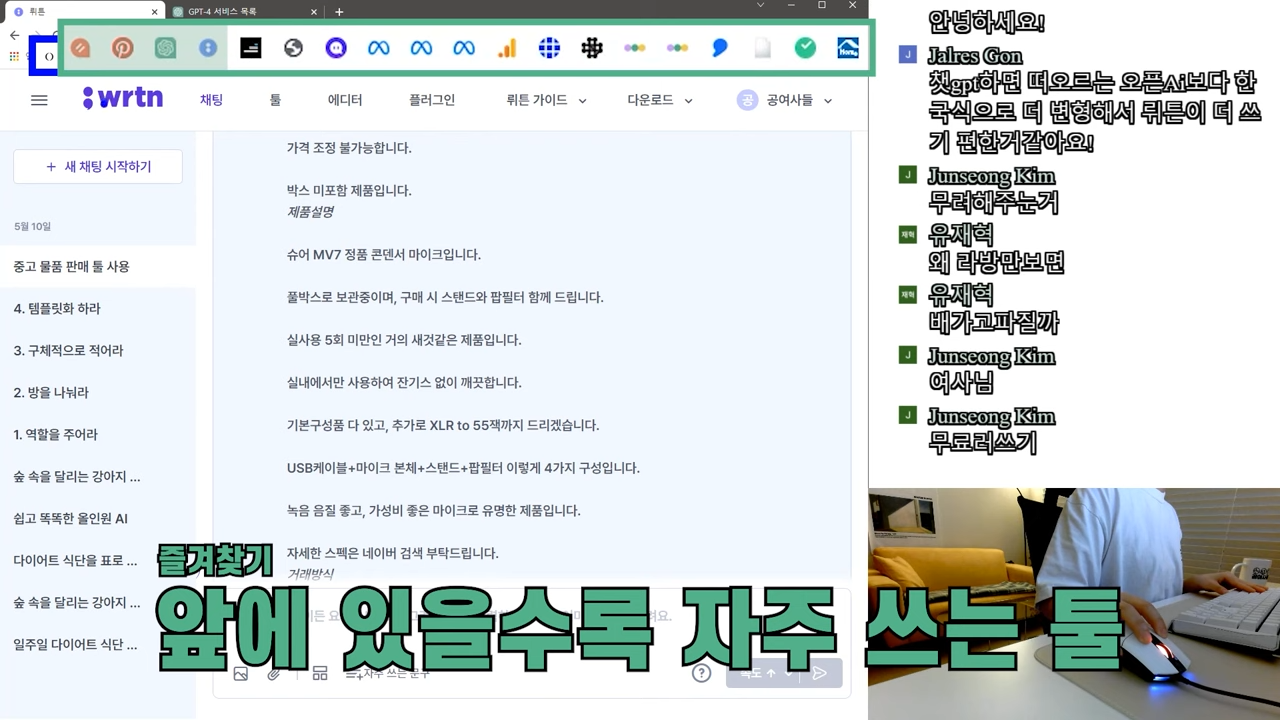The image size is (1280, 720).
Task: Send the message with the arrow icon
Action: (819, 673)
